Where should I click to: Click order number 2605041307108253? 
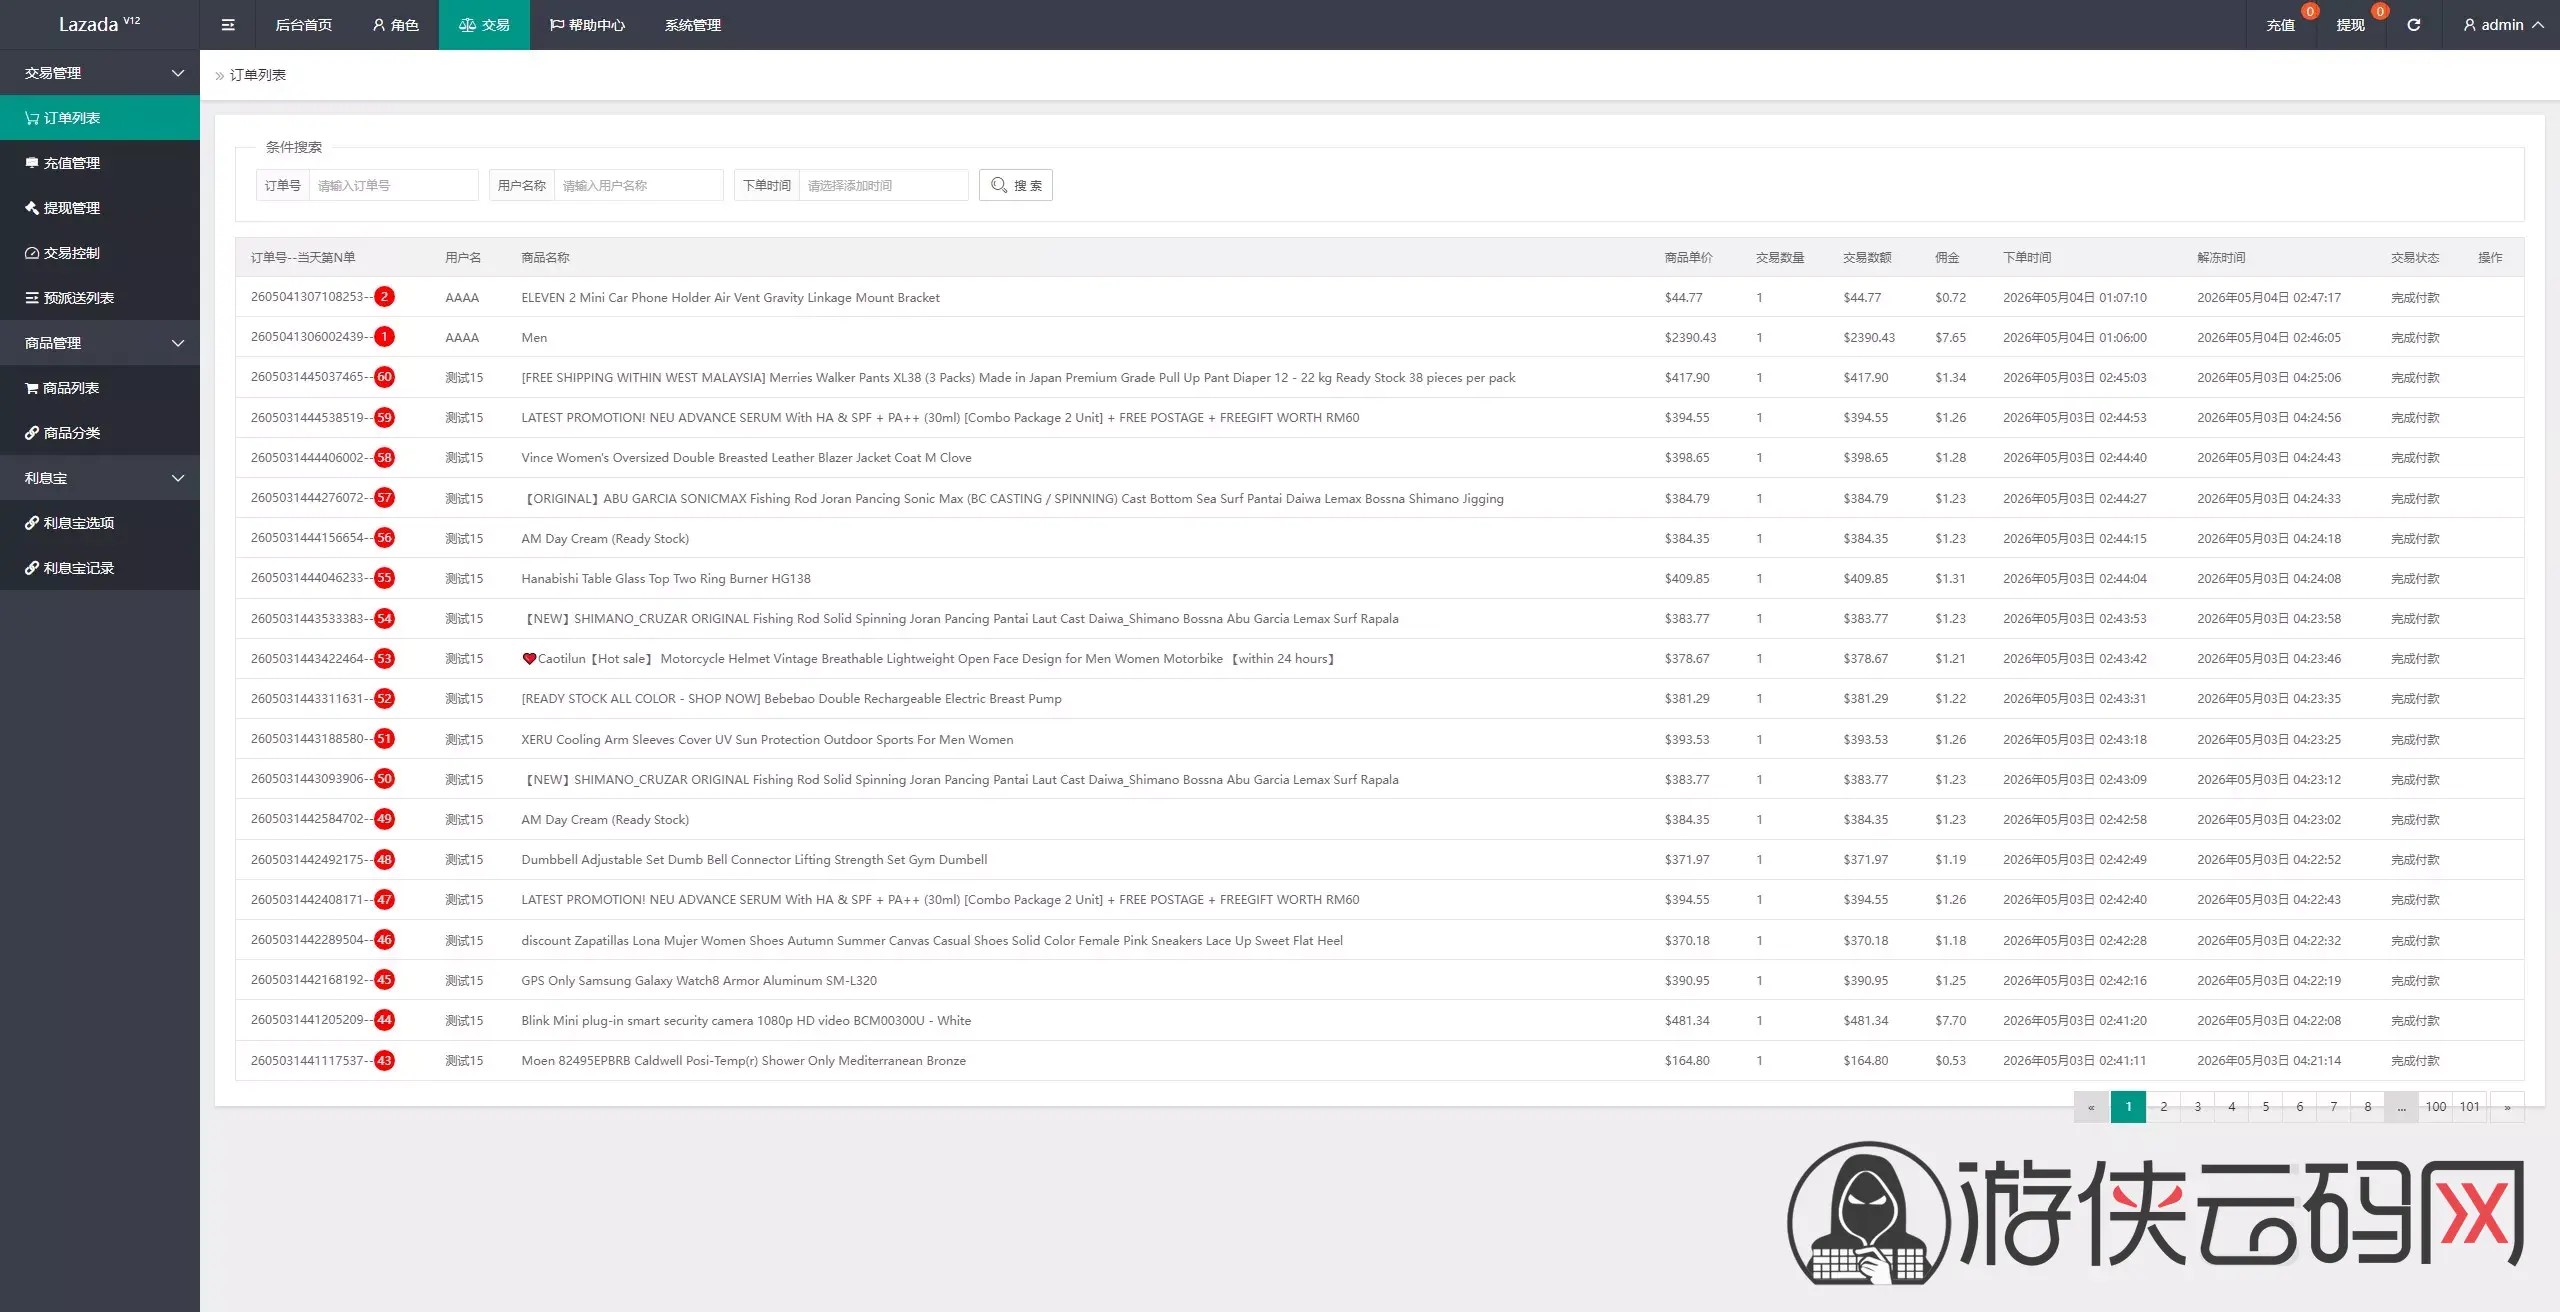(307, 297)
